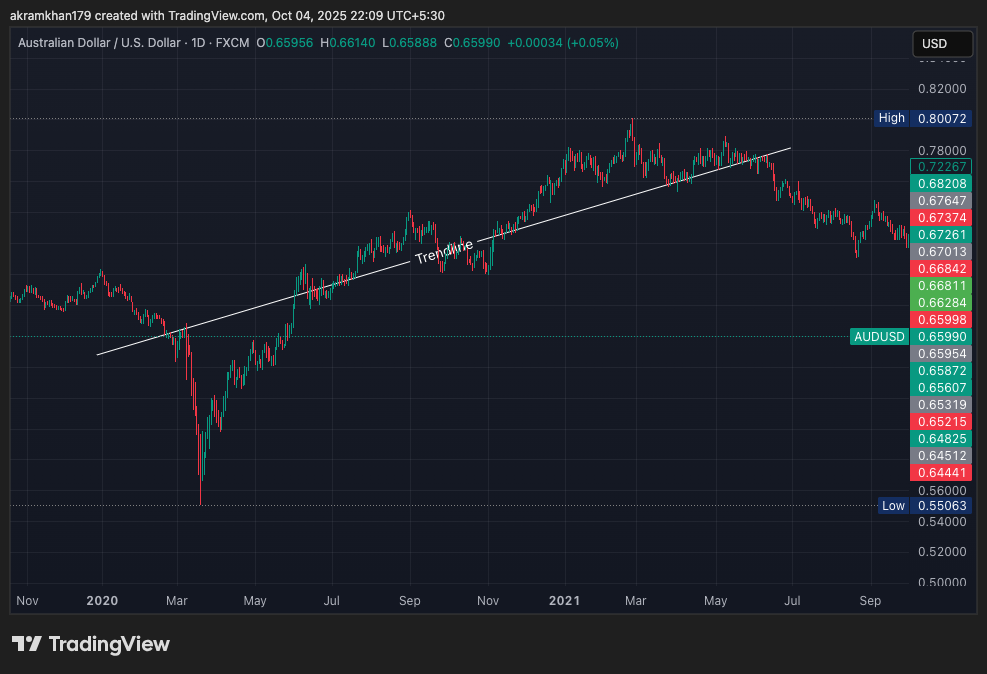Click the gray 0.67647 price label

click(941, 201)
